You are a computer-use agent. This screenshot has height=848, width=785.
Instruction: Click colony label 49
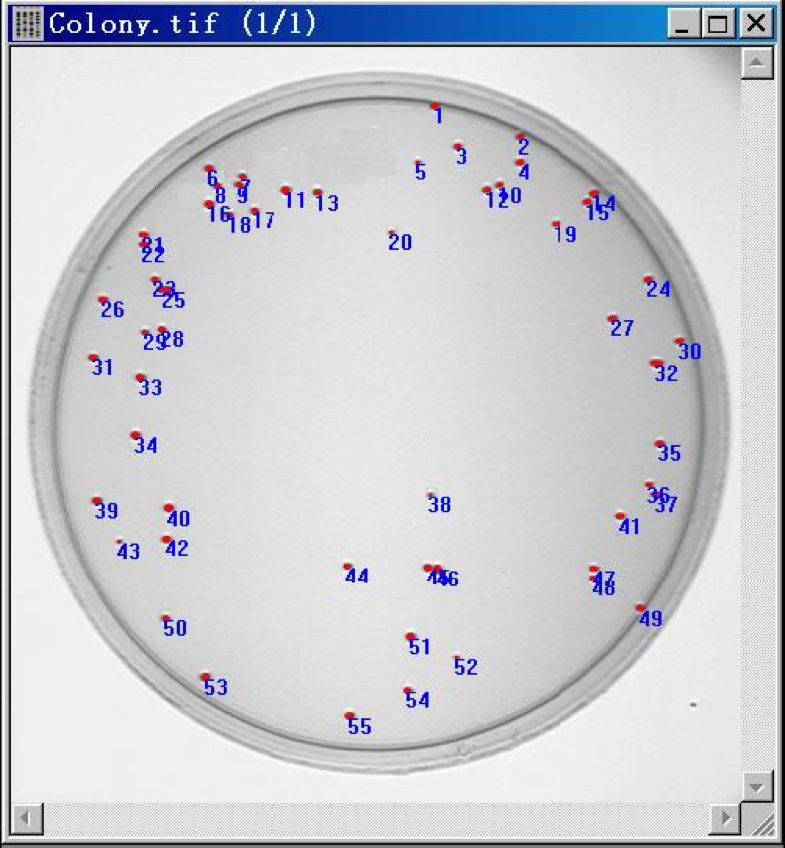click(650, 618)
